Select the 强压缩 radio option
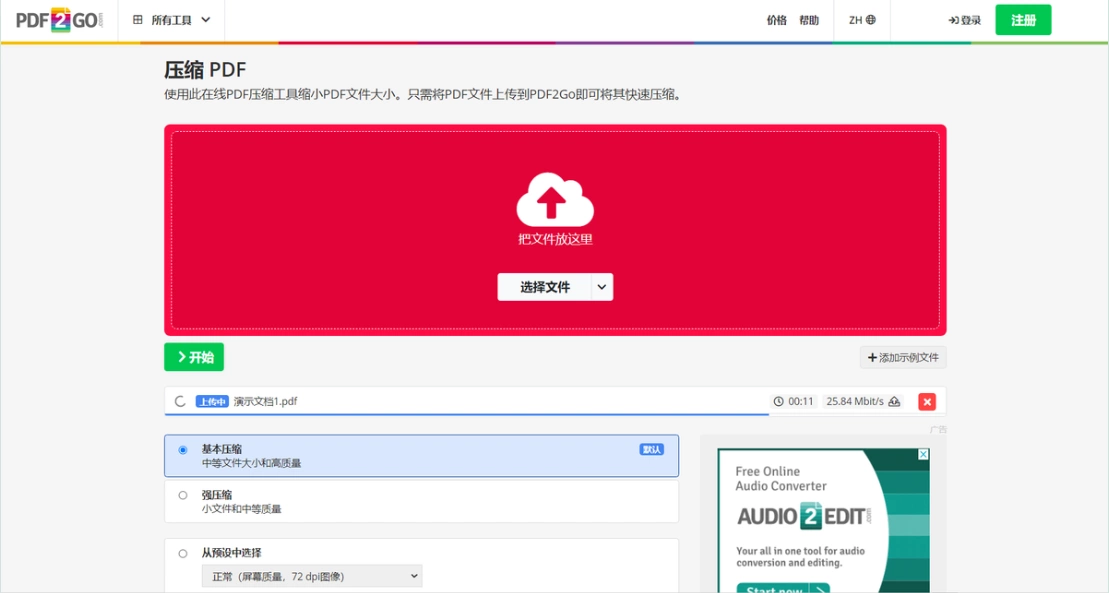1109x593 pixels. [x=183, y=495]
